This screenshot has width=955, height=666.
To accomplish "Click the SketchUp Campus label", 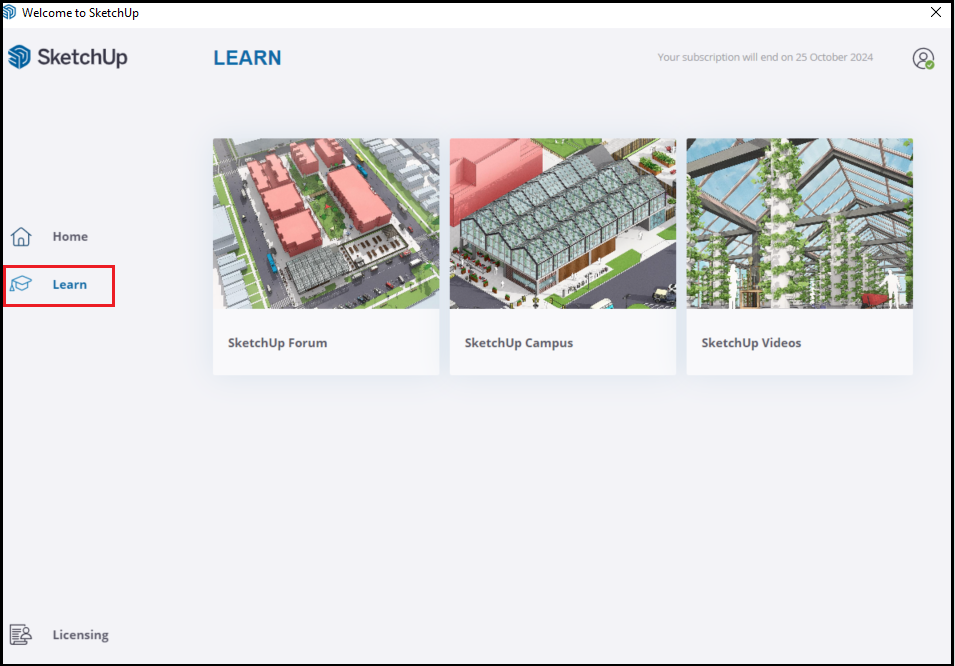I will click(x=518, y=342).
